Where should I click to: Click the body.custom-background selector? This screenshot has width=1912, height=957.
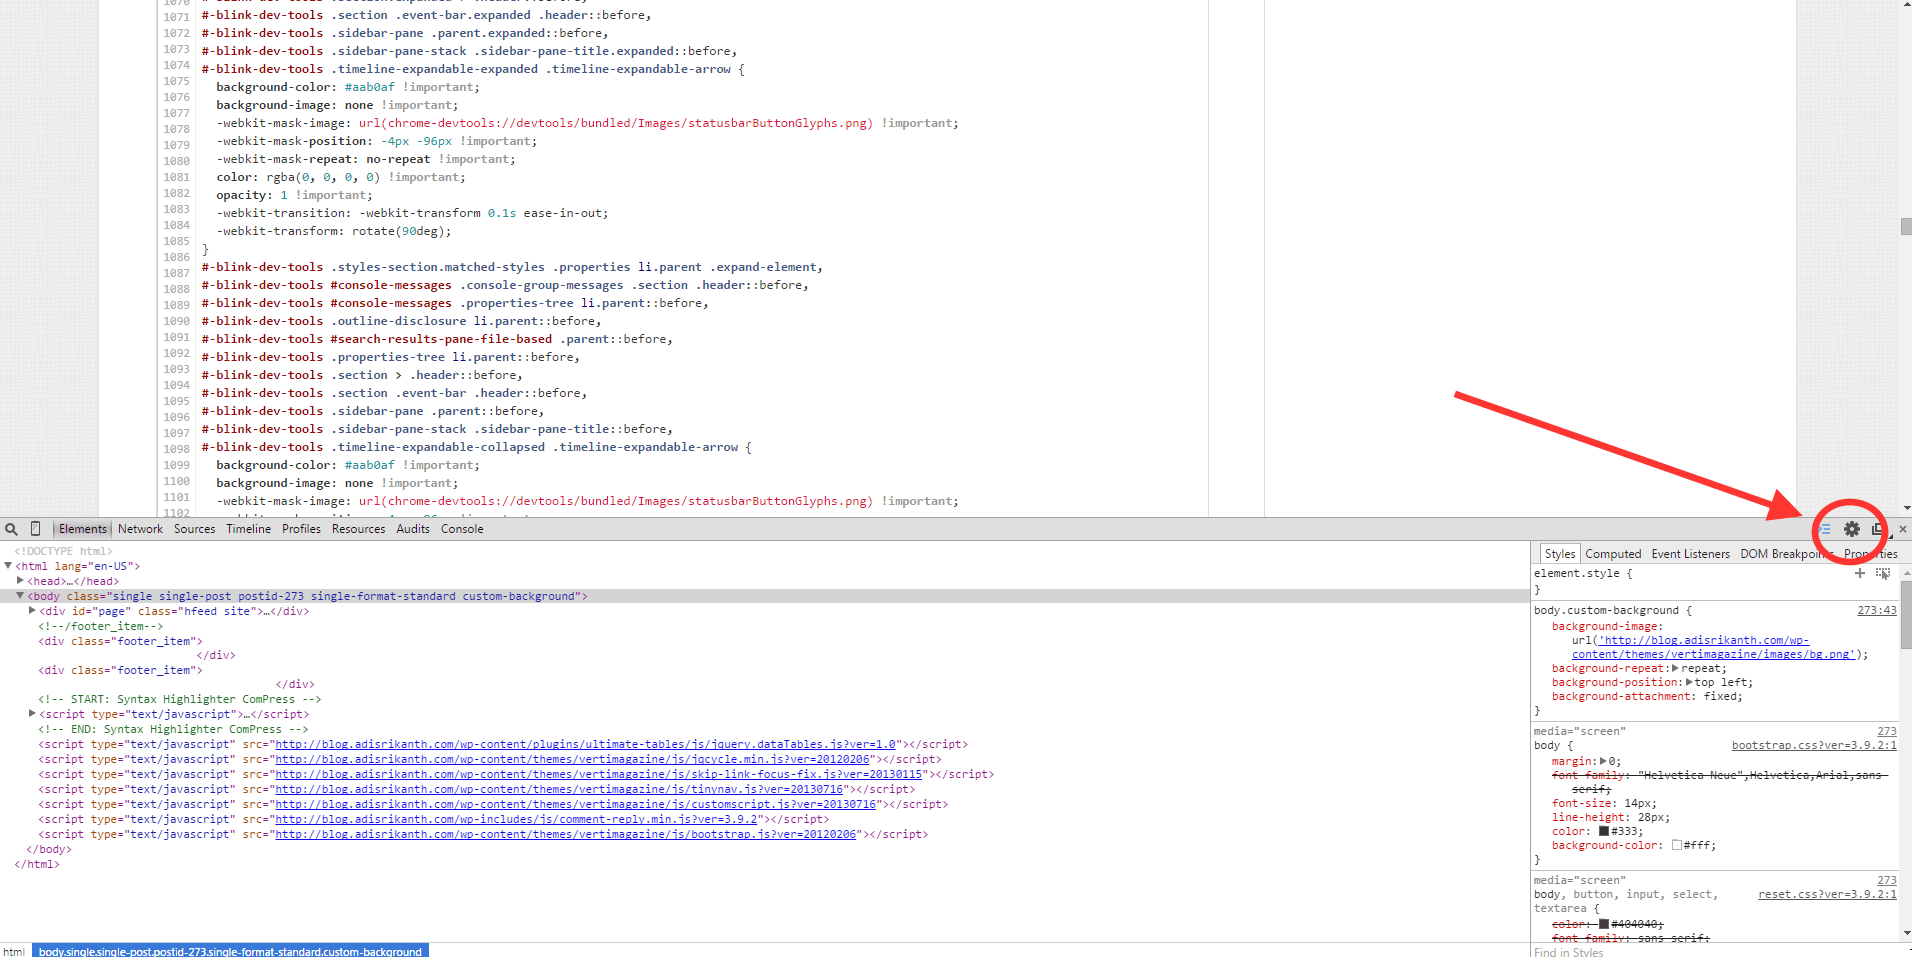coord(1606,610)
